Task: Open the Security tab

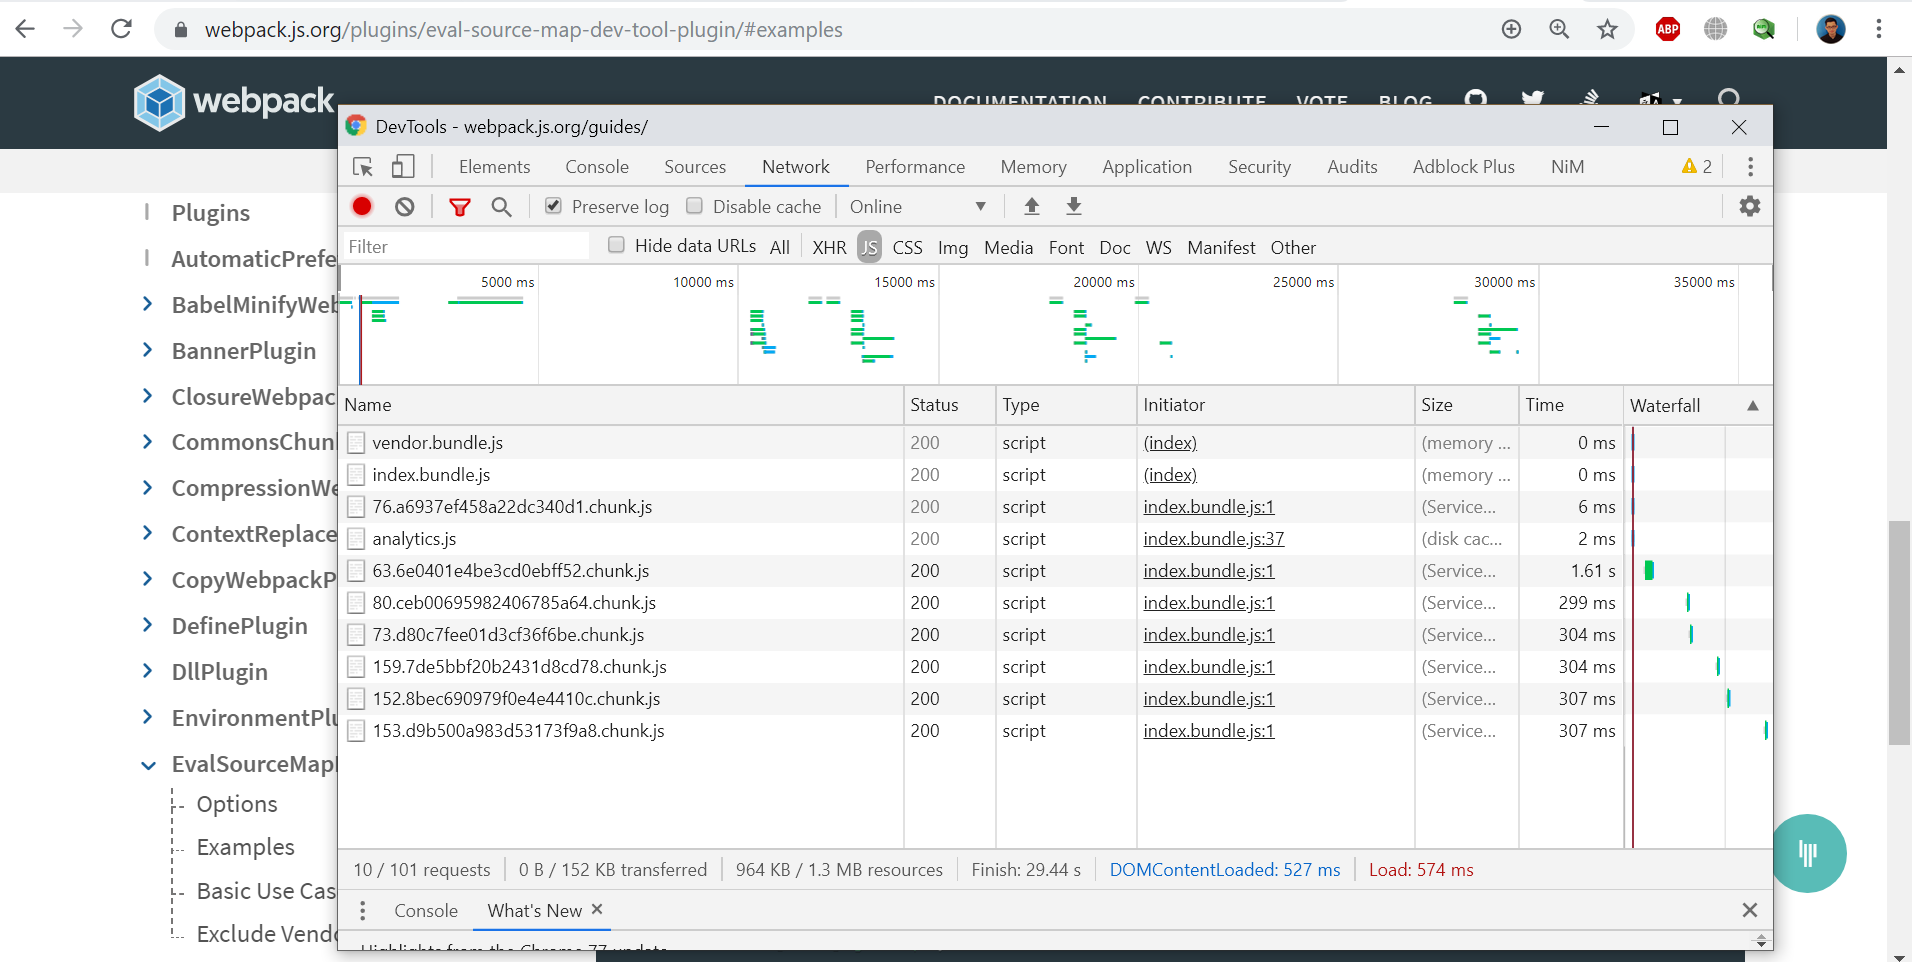Action: point(1259,167)
